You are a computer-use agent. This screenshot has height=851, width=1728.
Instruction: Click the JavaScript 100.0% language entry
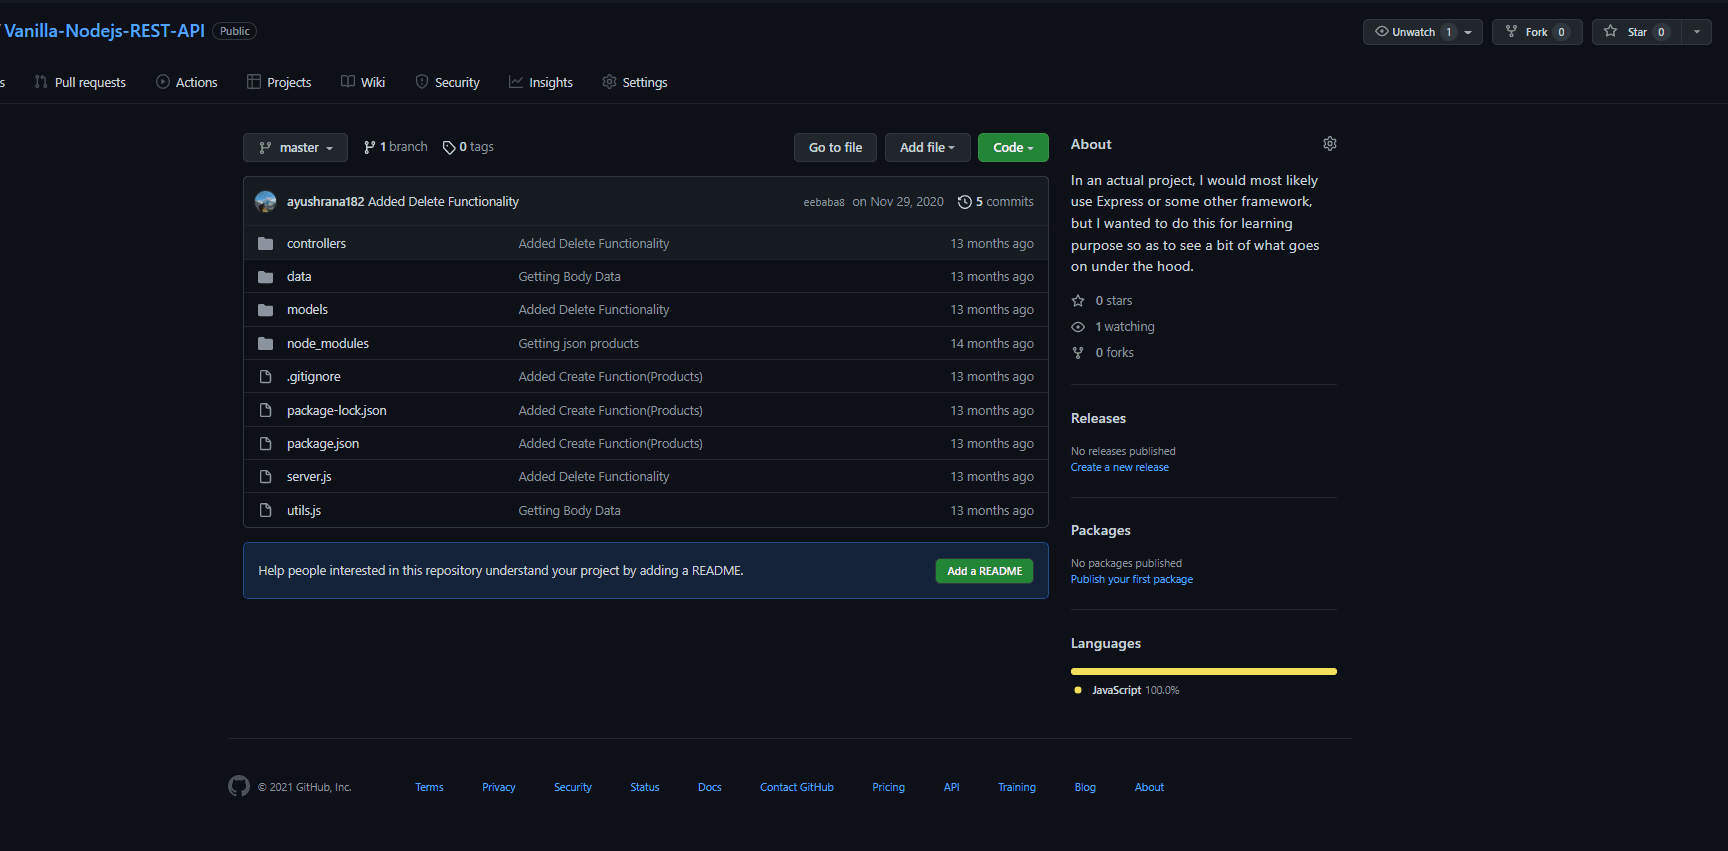tap(1126, 691)
